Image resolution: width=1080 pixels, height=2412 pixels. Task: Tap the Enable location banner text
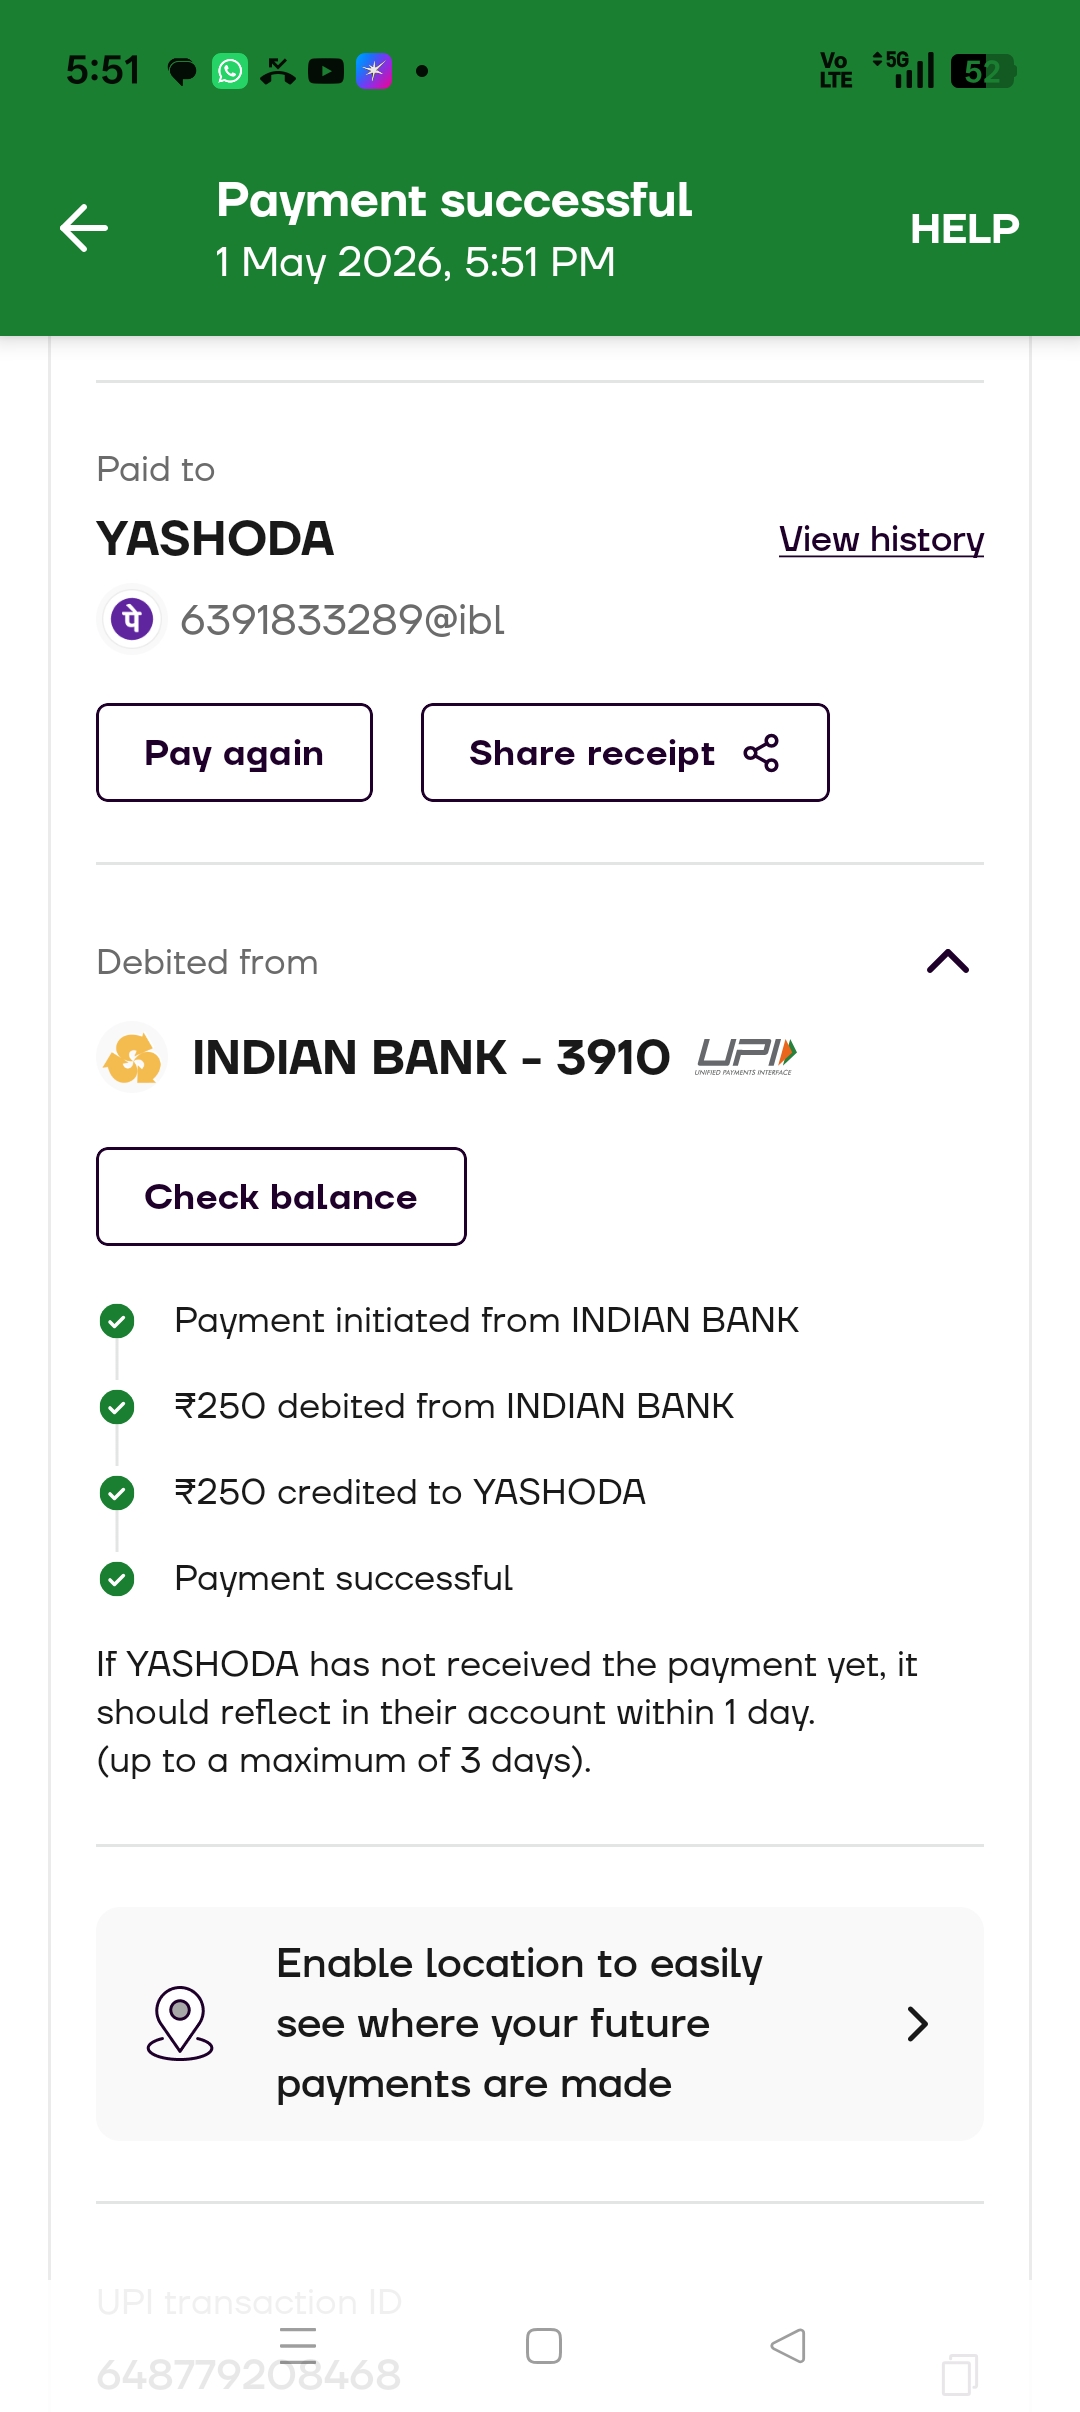coord(519,2024)
